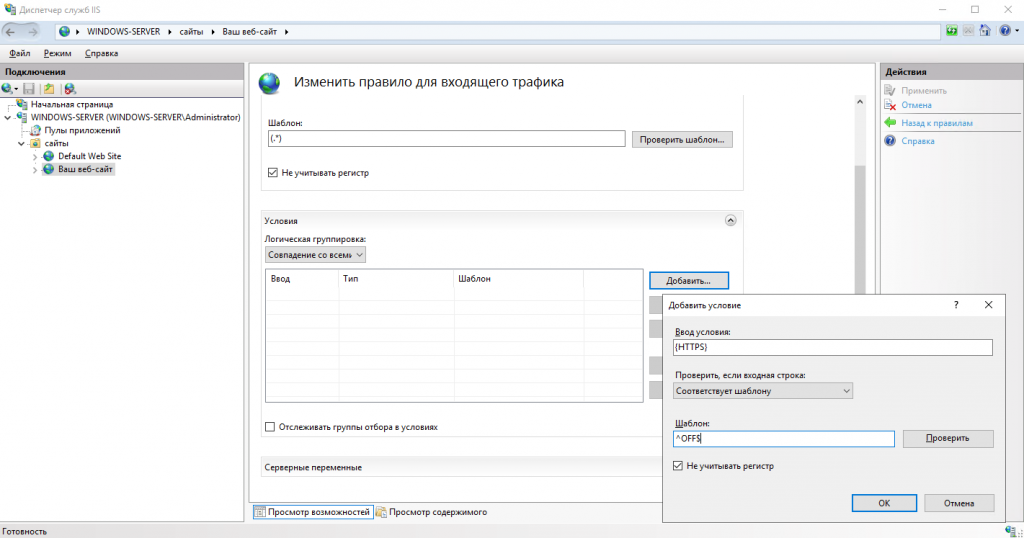Click WINDOWS-SERVER in the breadcrumb
Viewport: 1024px width, 538px height.
click(123, 31)
